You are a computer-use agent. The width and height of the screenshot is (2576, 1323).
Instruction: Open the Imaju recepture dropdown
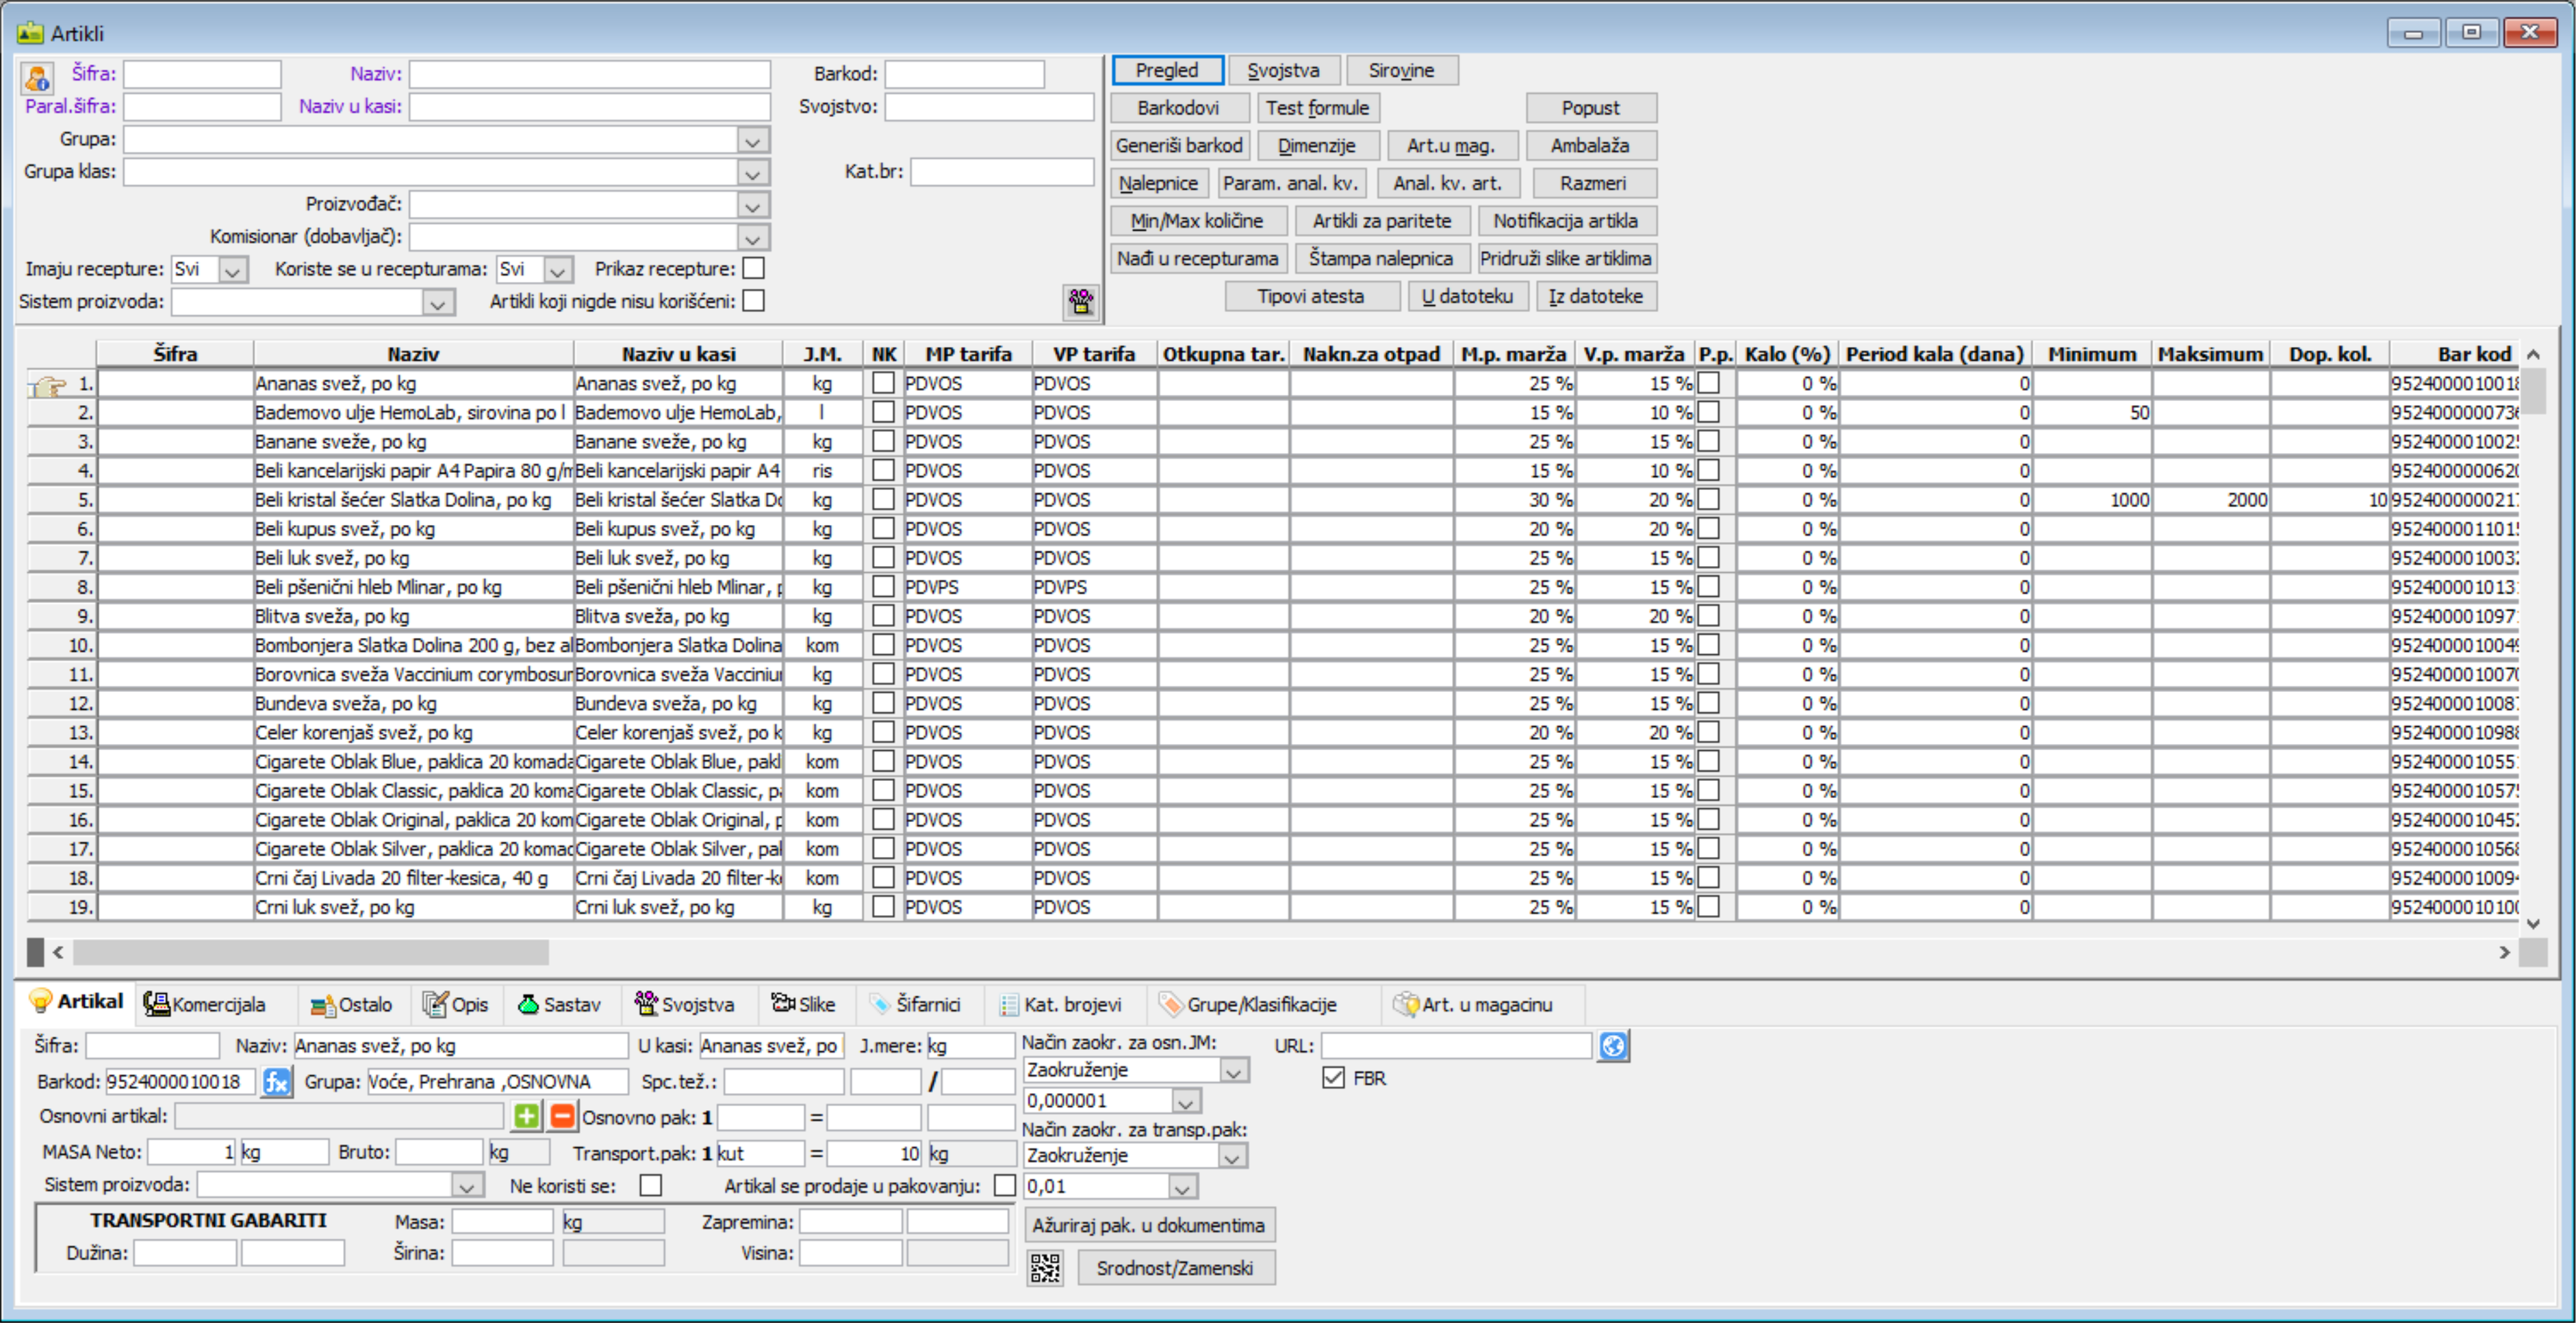233,270
